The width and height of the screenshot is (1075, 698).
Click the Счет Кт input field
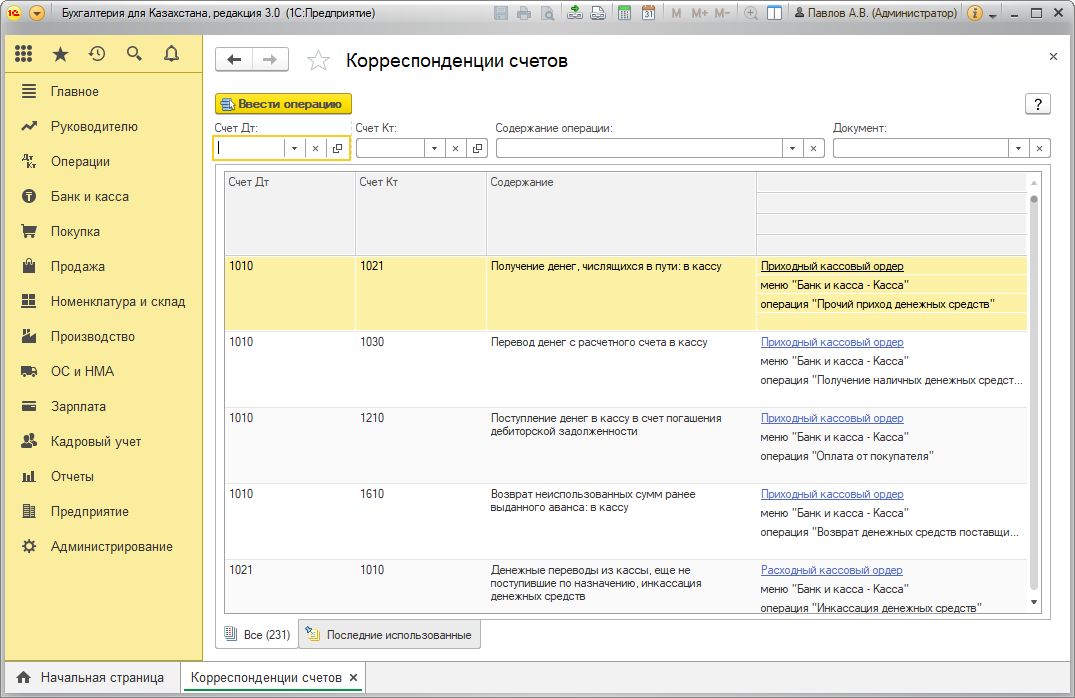[390, 148]
